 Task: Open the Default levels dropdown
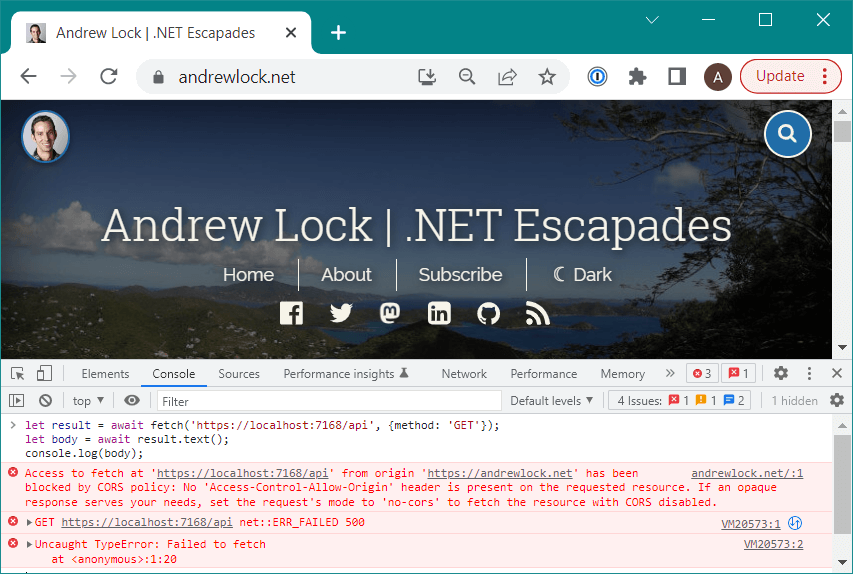click(x=552, y=401)
